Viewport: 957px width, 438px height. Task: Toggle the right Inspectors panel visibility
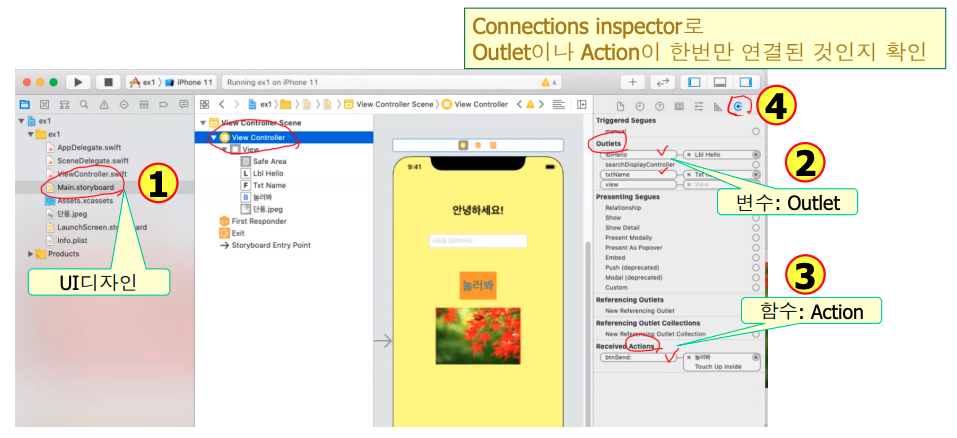[x=746, y=82]
